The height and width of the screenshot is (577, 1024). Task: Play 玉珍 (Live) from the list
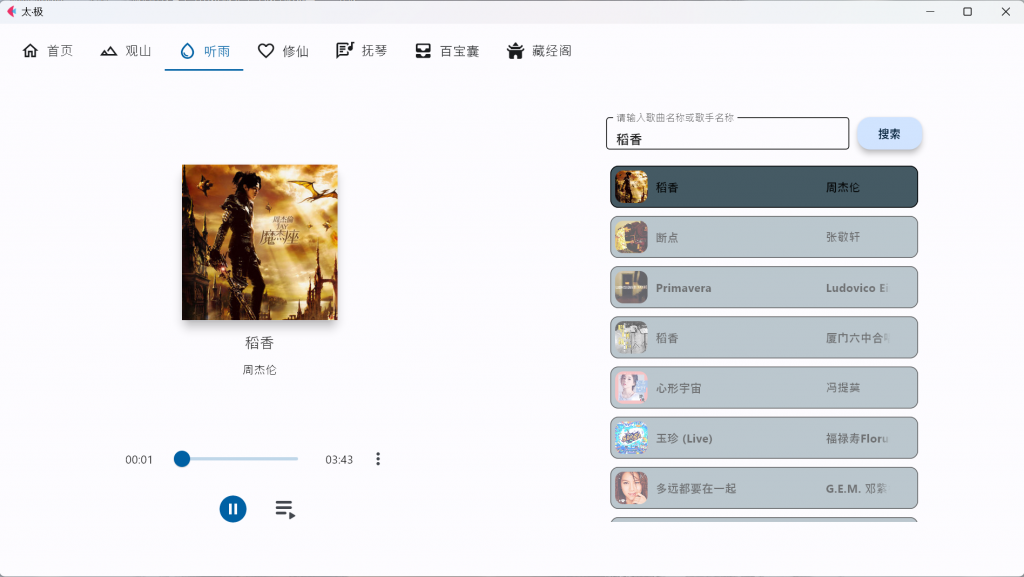tap(764, 438)
